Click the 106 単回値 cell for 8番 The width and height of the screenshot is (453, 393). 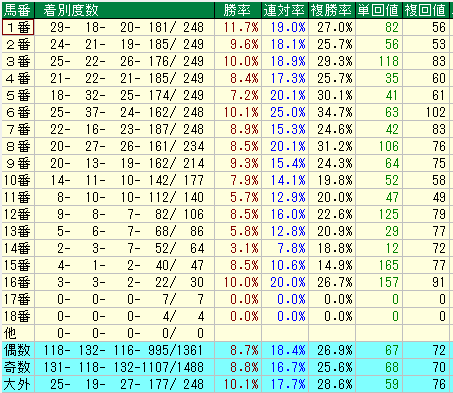pos(379,146)
